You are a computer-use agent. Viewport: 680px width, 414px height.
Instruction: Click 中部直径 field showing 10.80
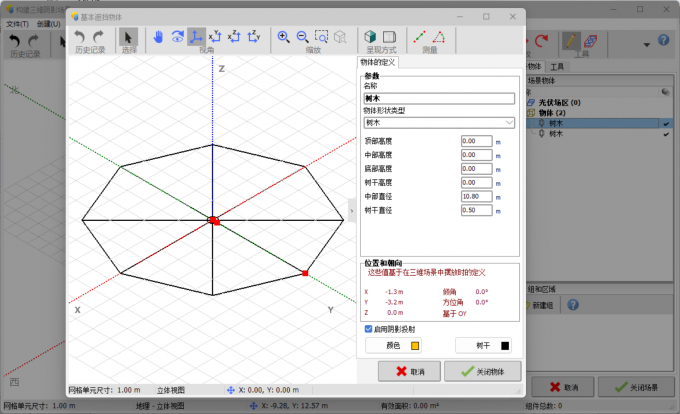tap(477, 196)
